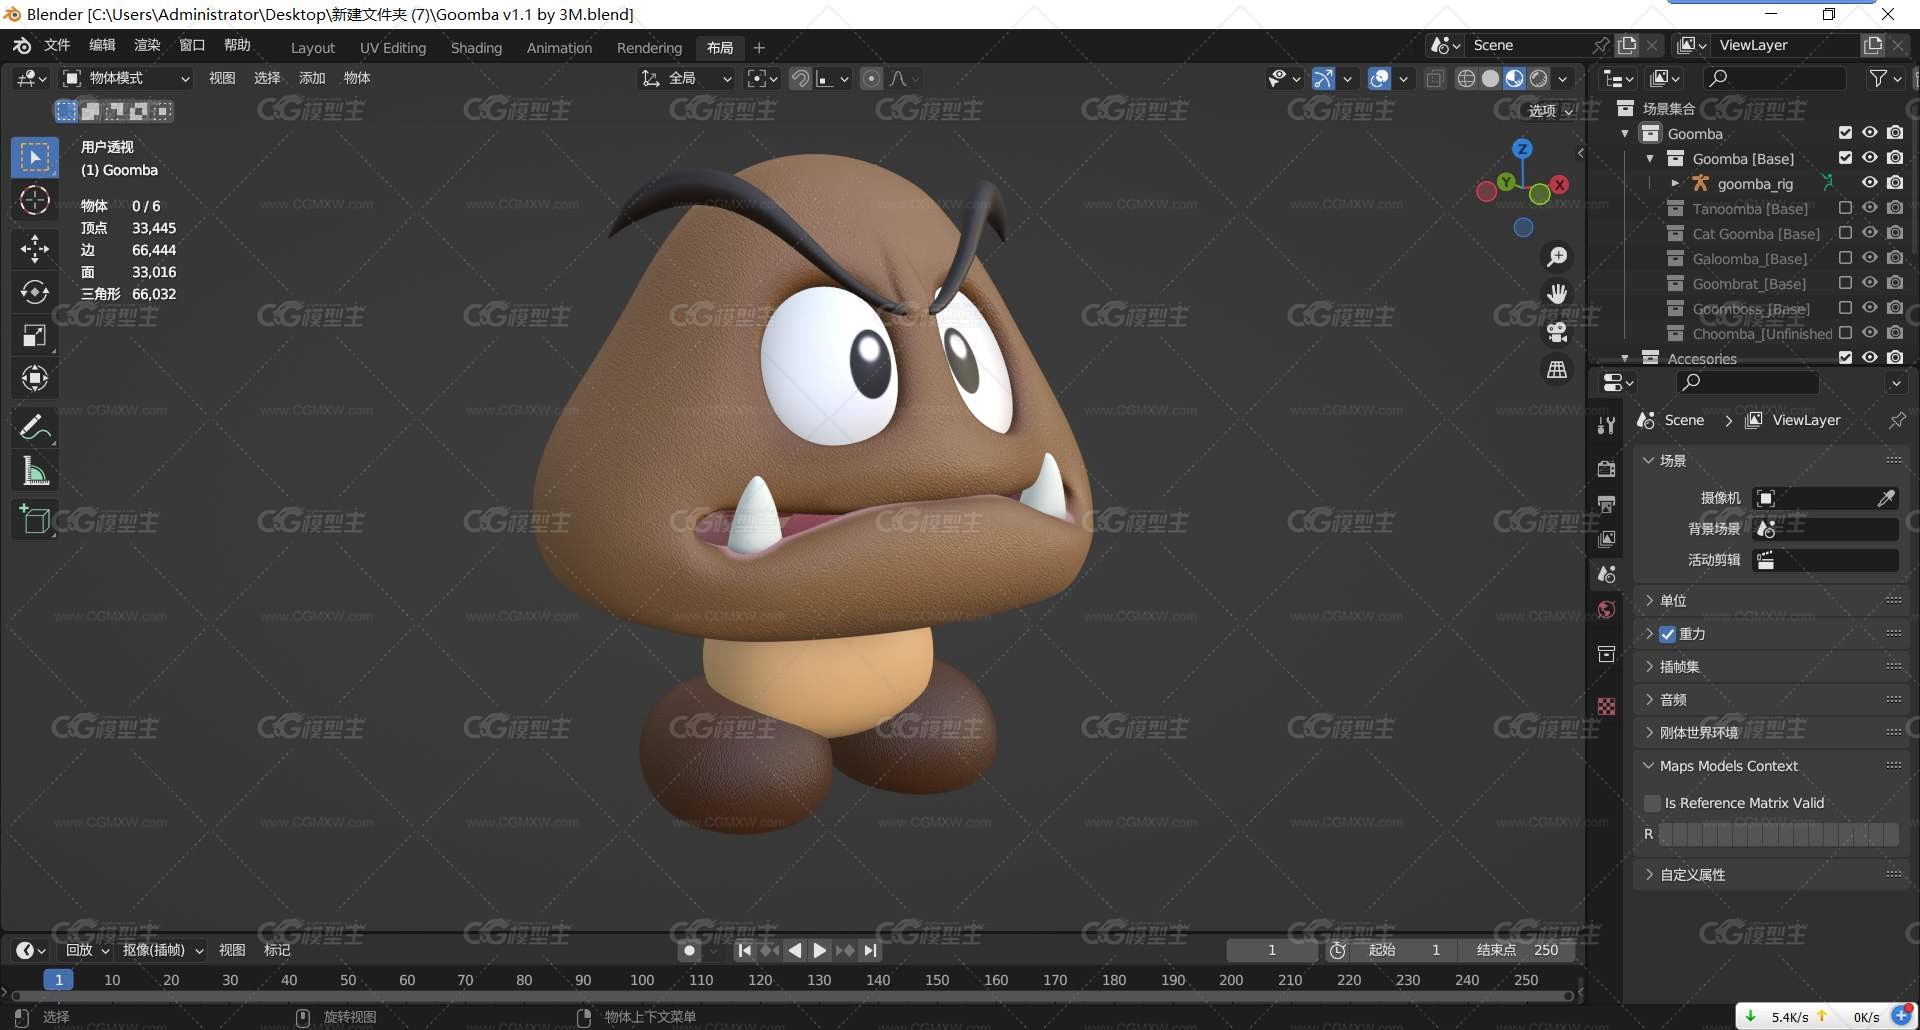
Task: Toggle the camera view icon
Action: [1557, 332]
